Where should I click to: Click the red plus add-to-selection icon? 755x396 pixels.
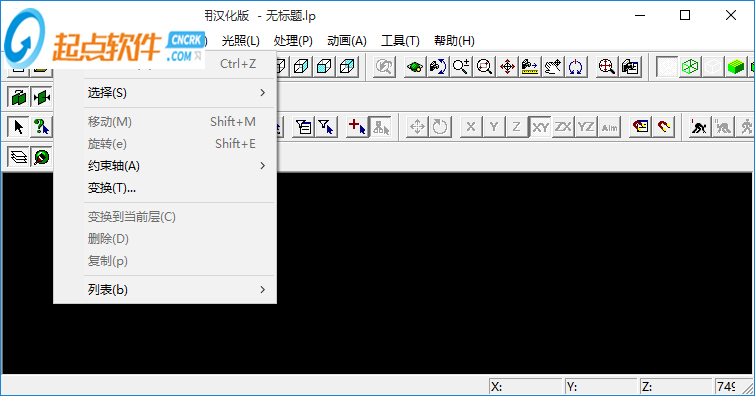[x=357, y=127]
